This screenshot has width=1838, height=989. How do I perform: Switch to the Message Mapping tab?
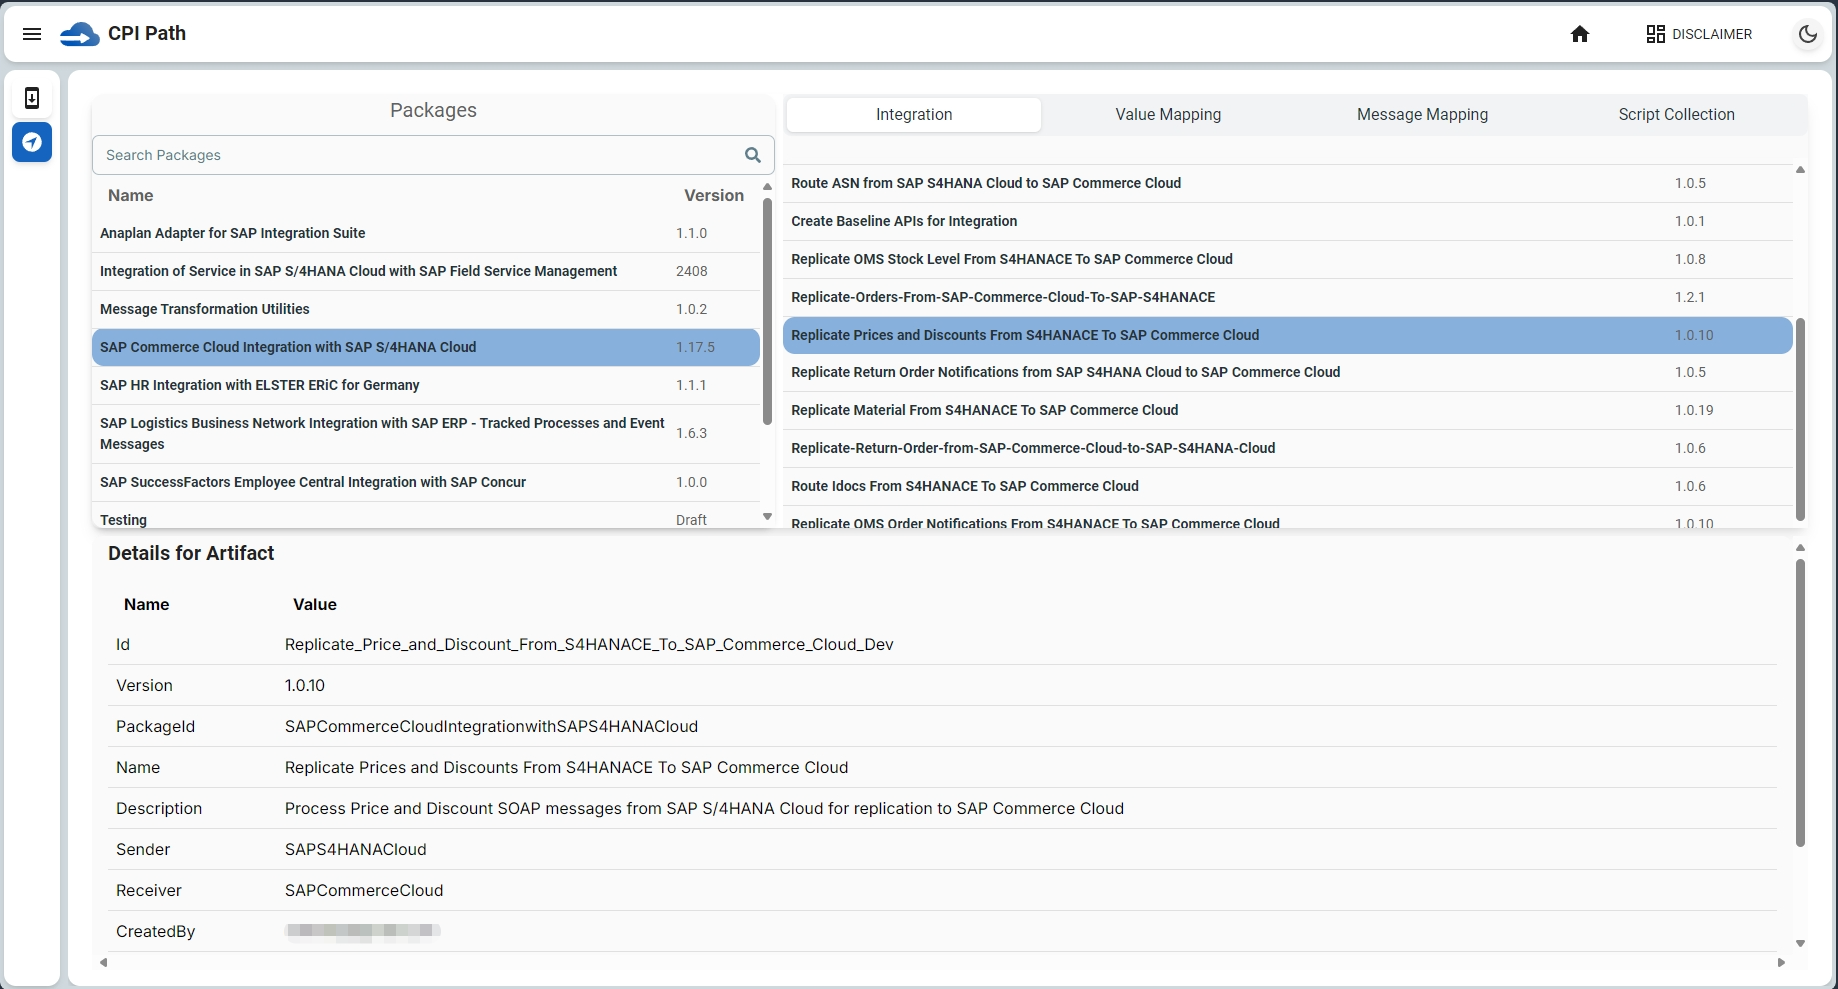tap(1422, 115)
